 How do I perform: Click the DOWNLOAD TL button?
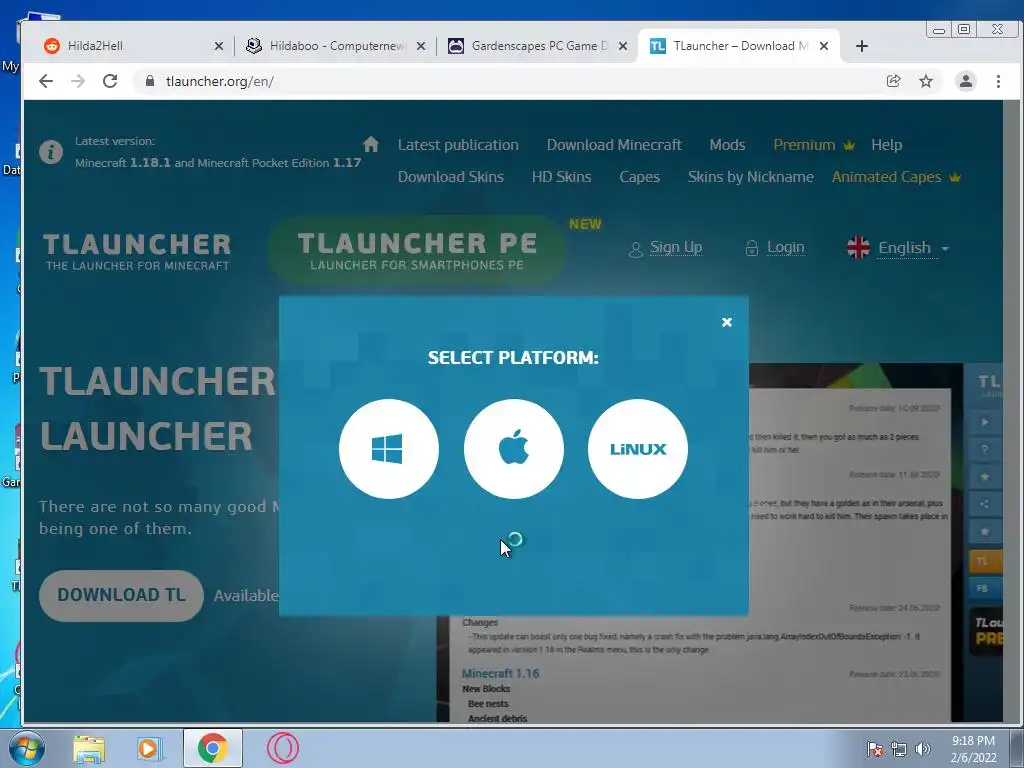(121, 595)
